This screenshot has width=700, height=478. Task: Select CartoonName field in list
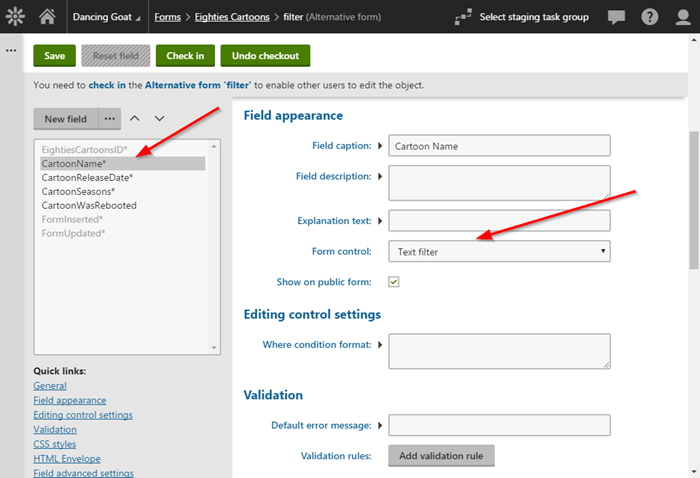(x=123, y=163)
